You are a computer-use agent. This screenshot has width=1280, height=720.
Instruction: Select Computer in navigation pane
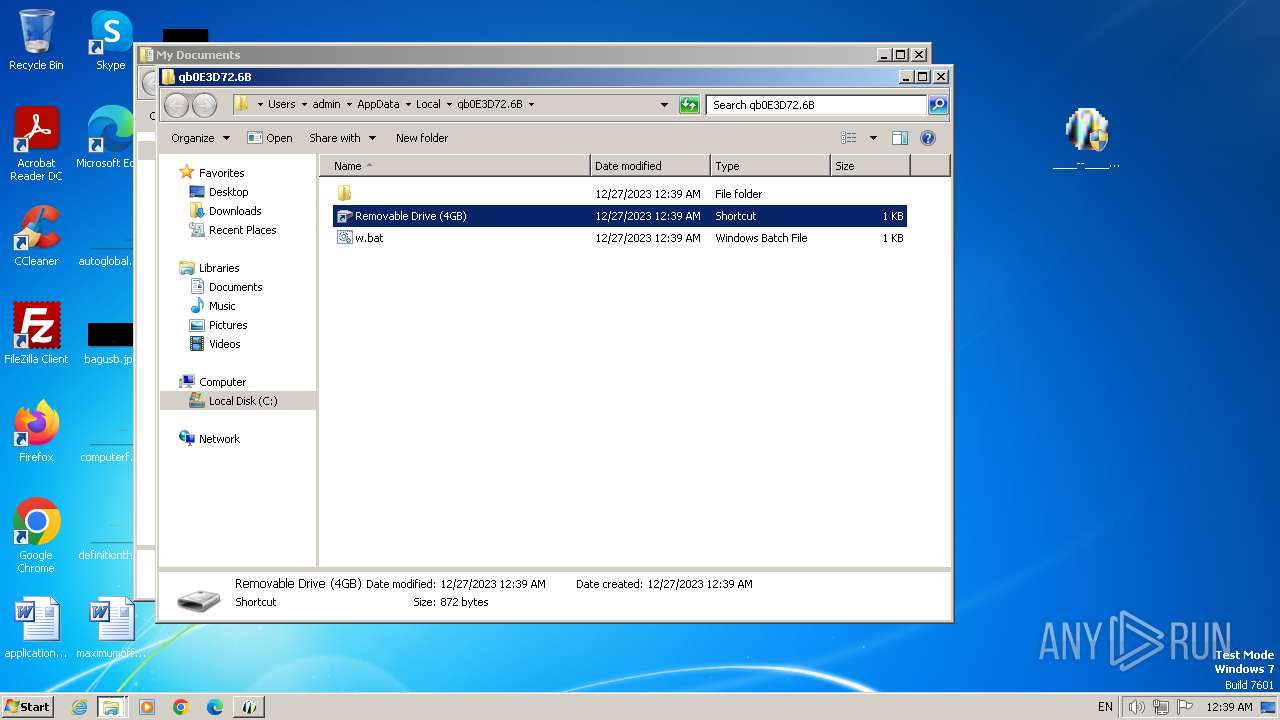pyautogui.click(x=222, y=382)
